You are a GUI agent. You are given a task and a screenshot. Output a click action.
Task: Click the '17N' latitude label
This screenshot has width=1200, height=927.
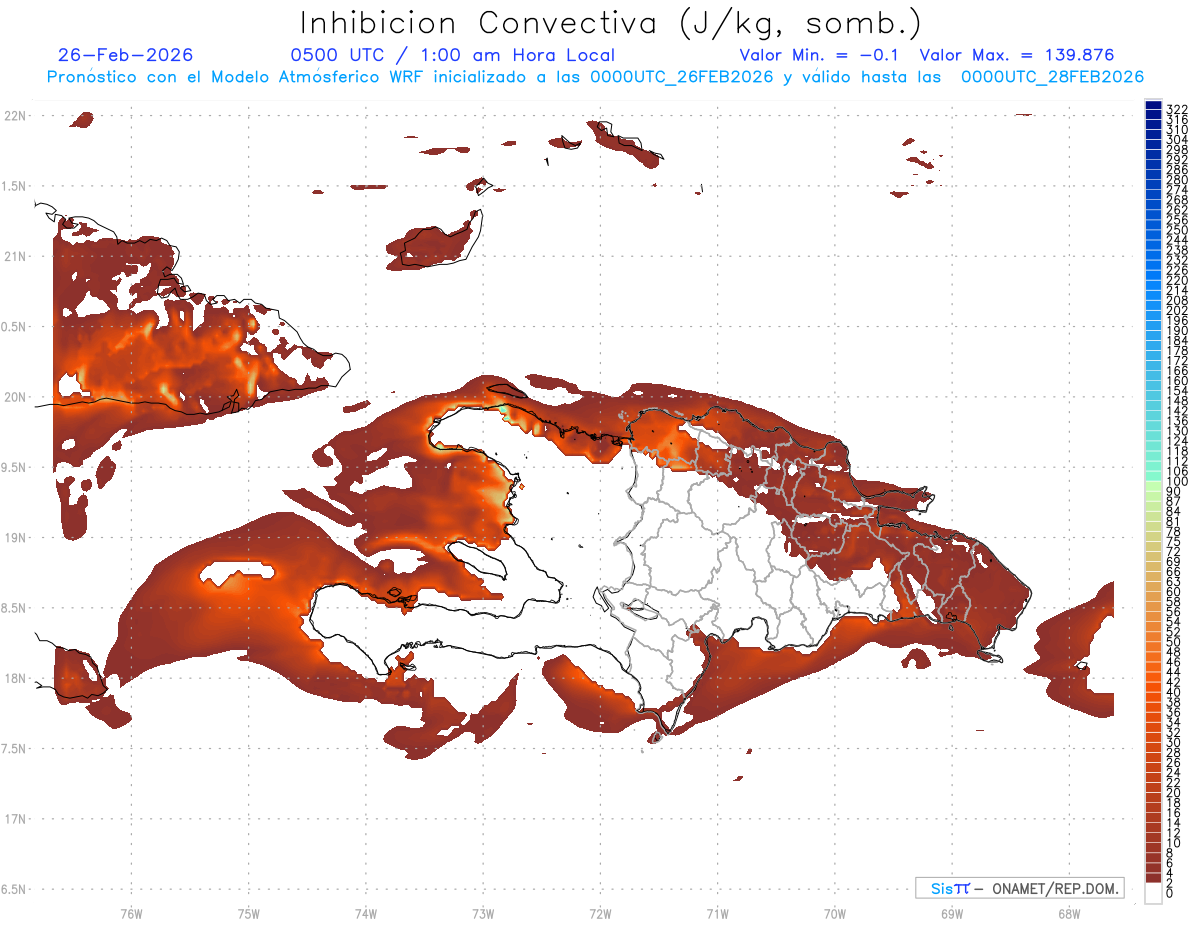pos(16,819)
